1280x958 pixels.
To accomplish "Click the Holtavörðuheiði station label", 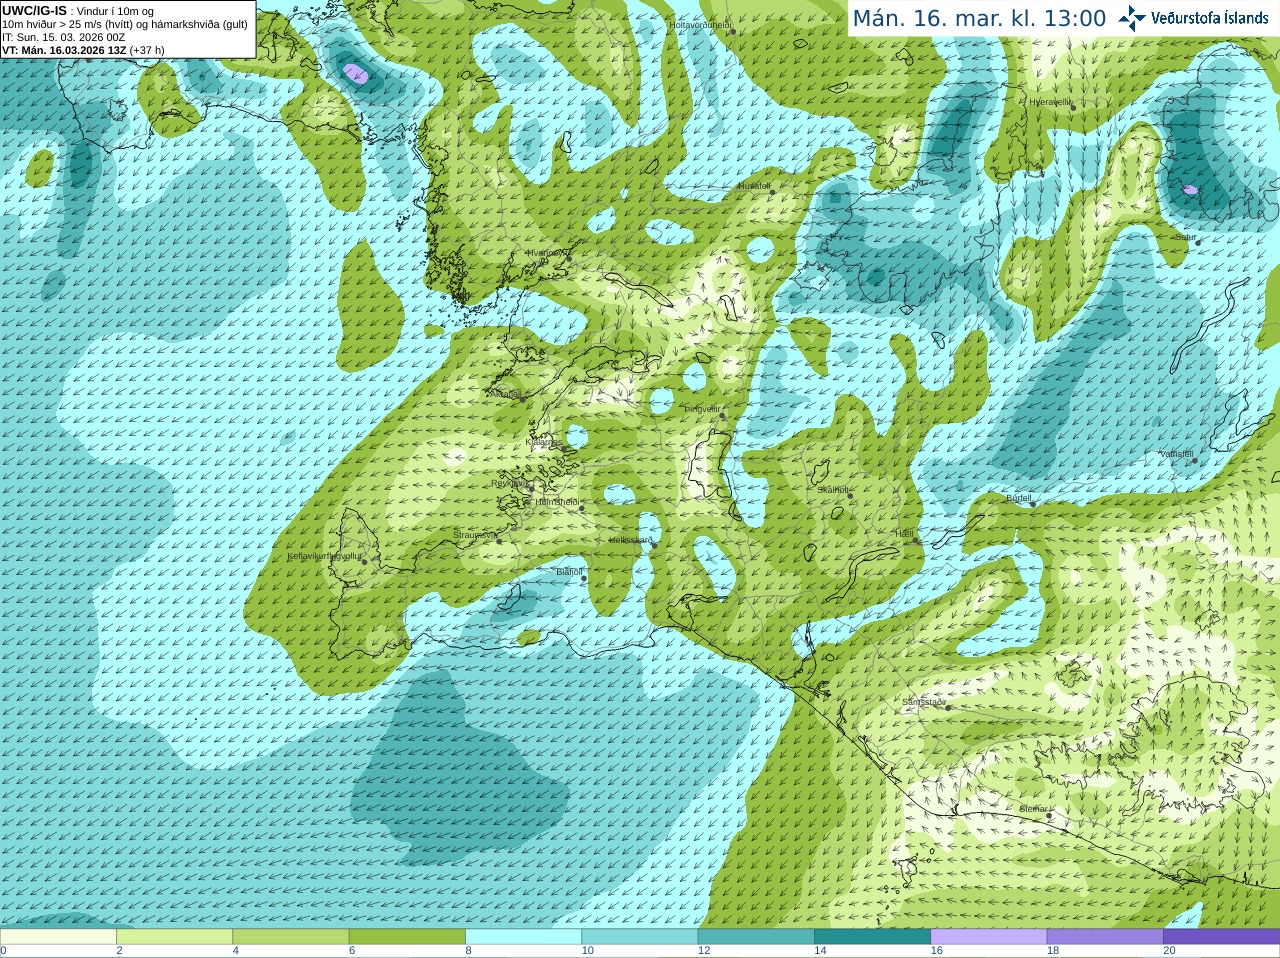I will pos(700,24).
